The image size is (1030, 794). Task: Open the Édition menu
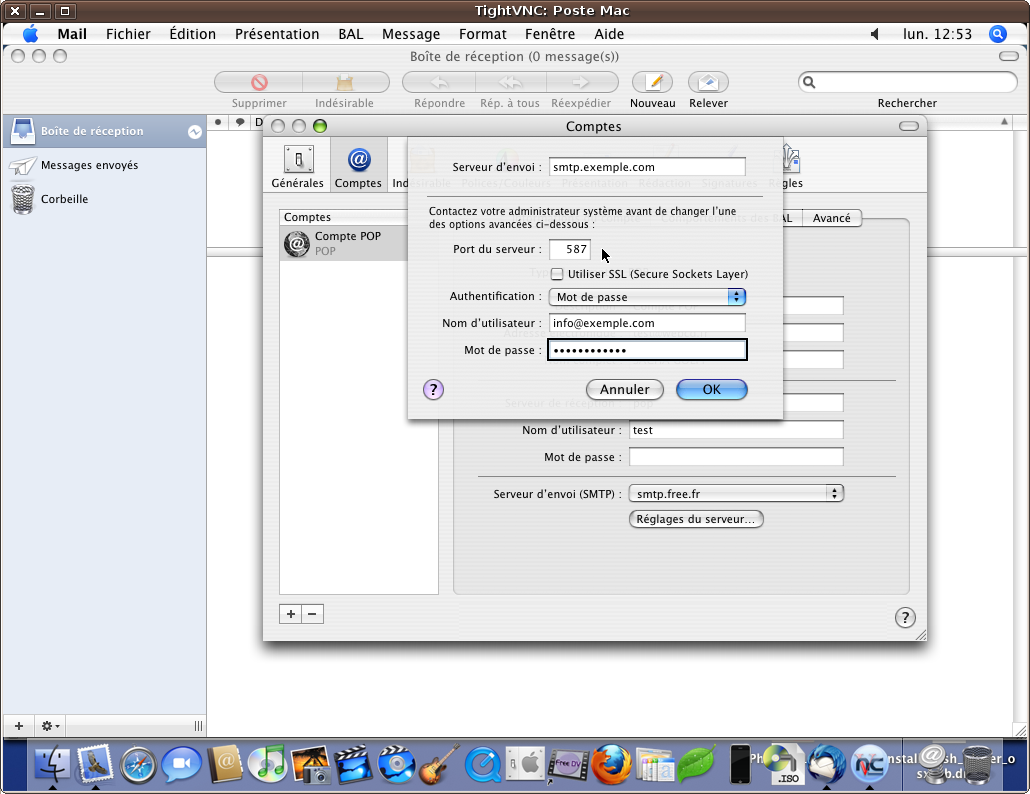pyautogui.click(x=192, y=34)
